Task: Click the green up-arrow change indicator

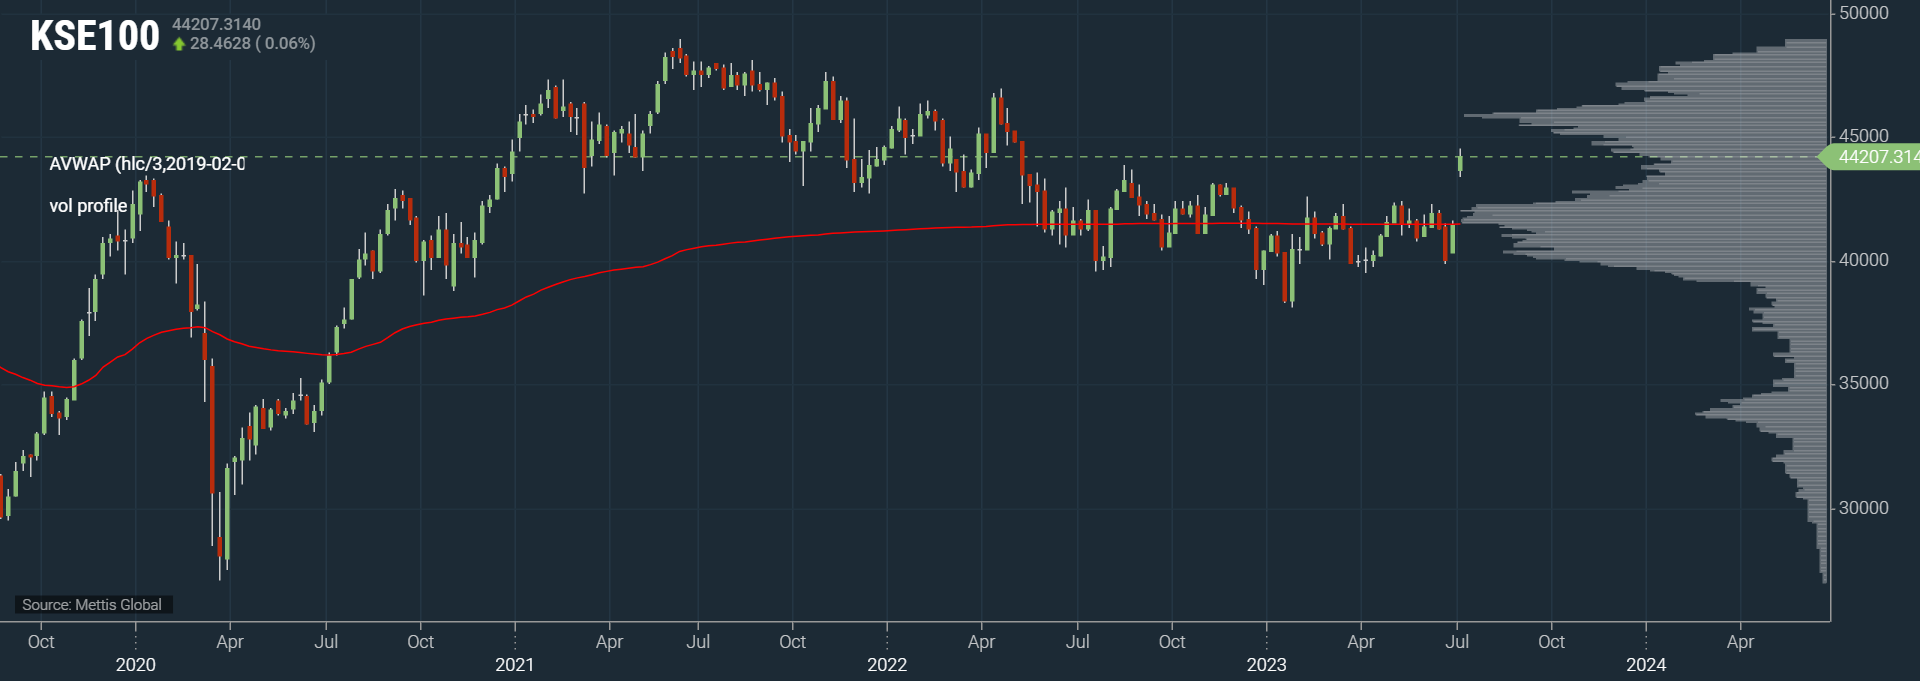Action: [179, 44]
